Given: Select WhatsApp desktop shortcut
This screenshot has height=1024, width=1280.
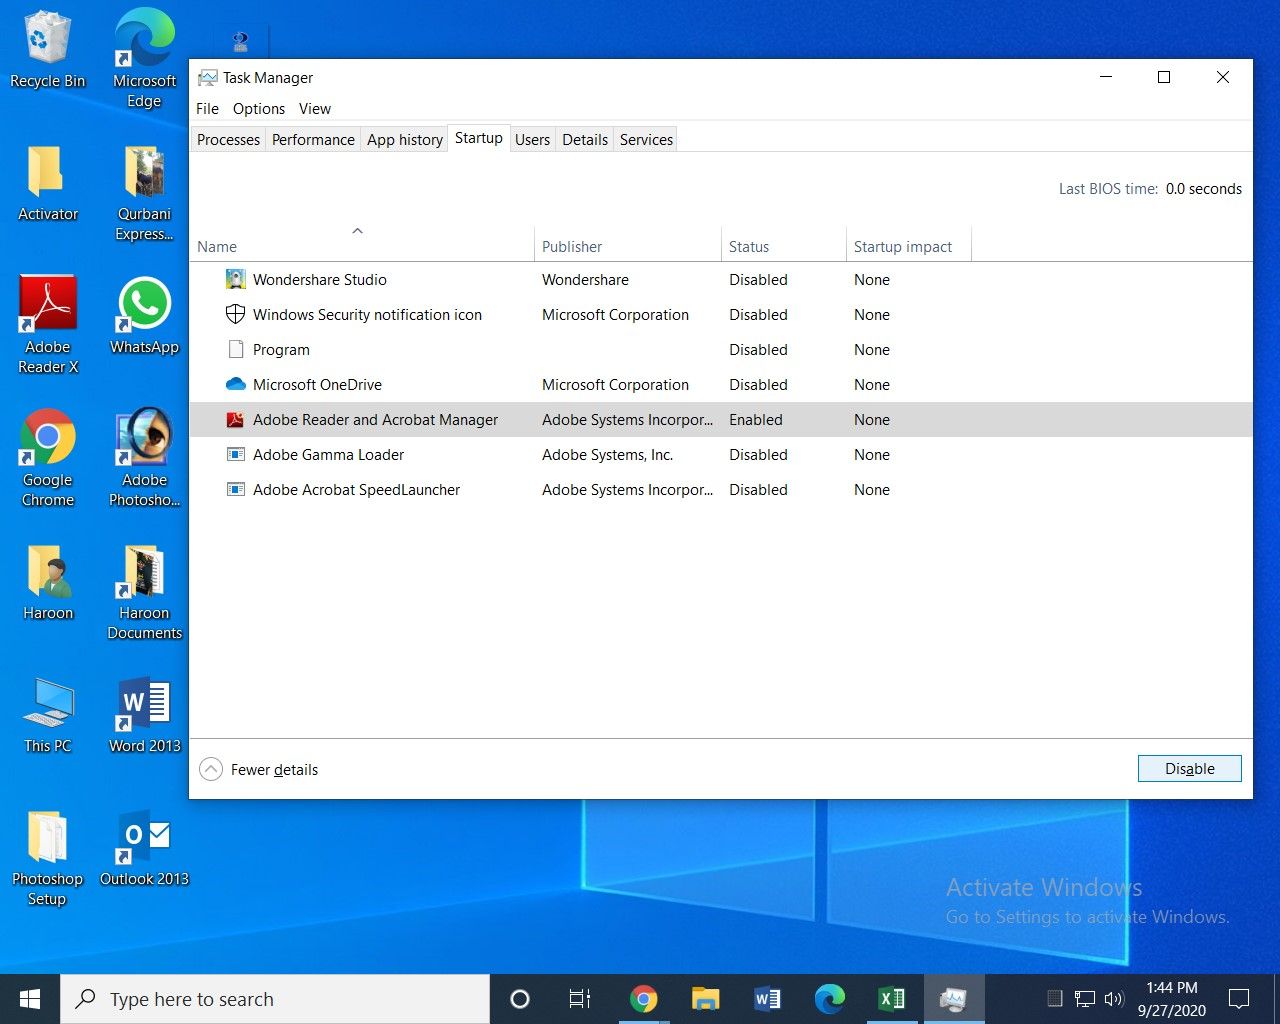Looking at the screenshot, I should 144,316.
